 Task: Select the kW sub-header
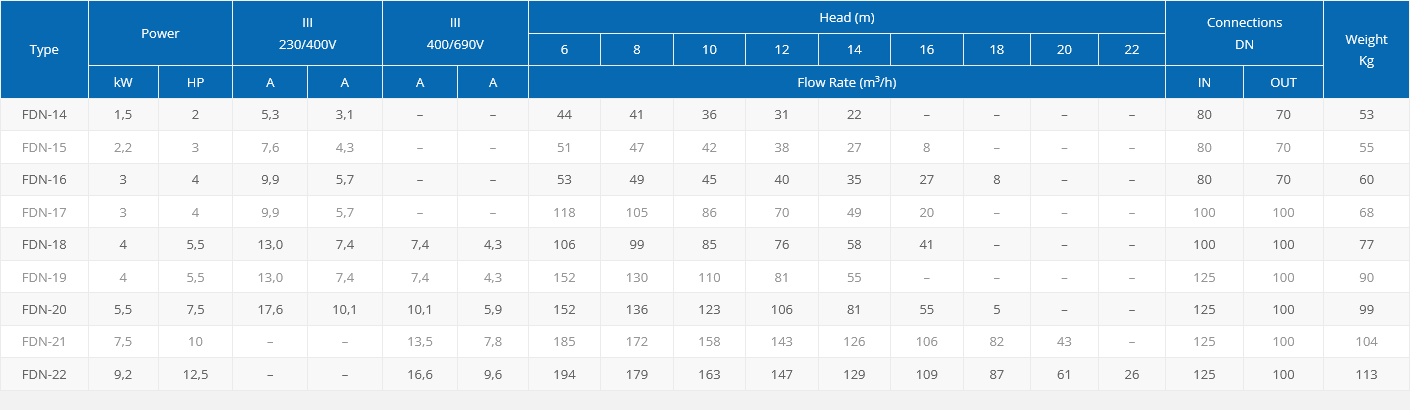[124, 82]
